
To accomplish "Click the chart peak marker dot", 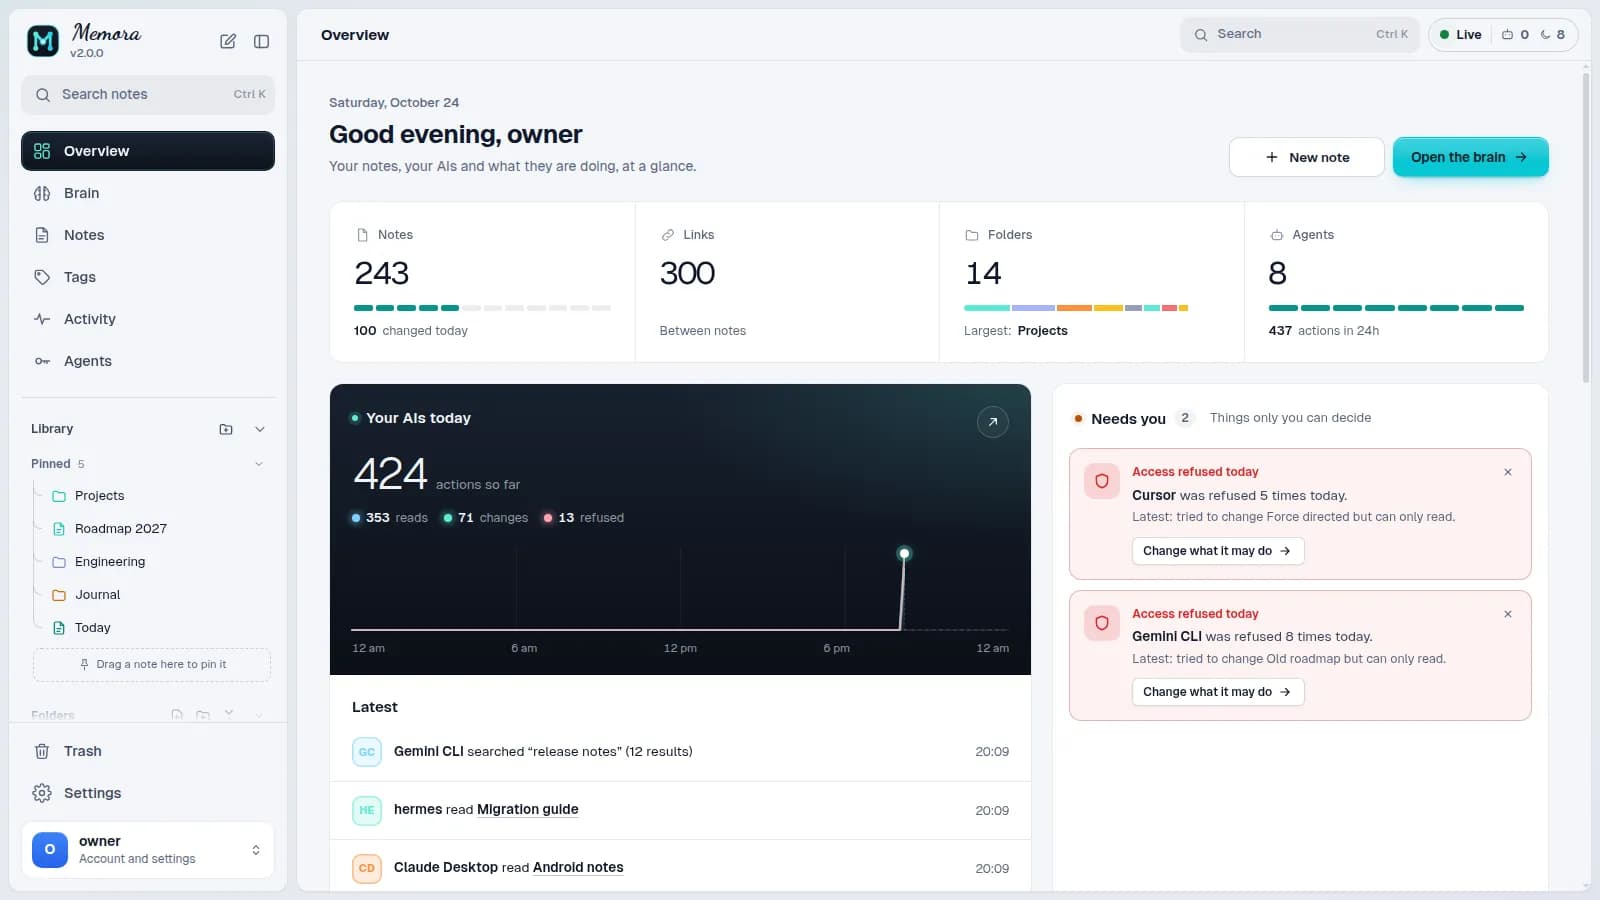I will click(904, 553).
